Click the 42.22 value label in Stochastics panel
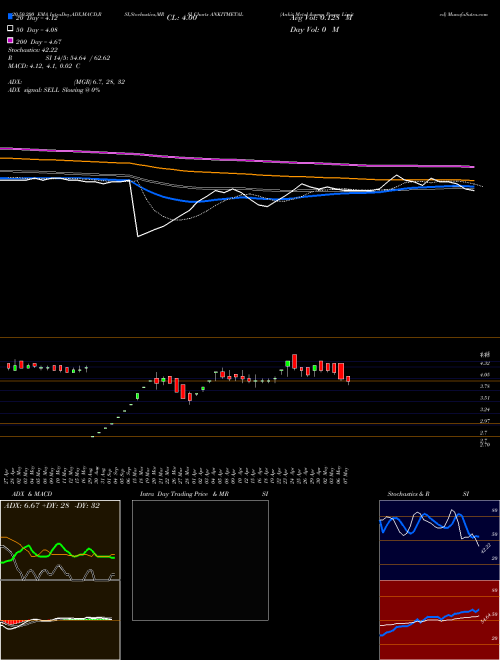The image size is (500, 660). 486,548
